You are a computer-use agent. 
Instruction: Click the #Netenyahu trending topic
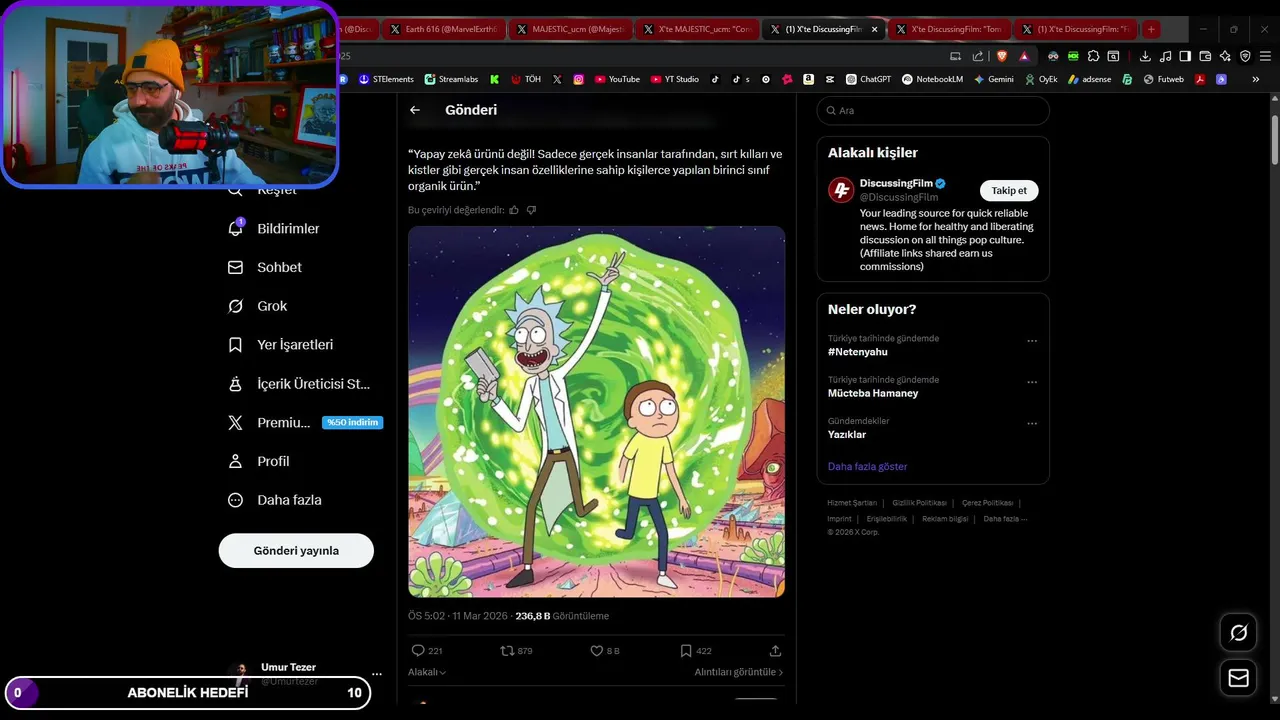[x=858, y=352]
